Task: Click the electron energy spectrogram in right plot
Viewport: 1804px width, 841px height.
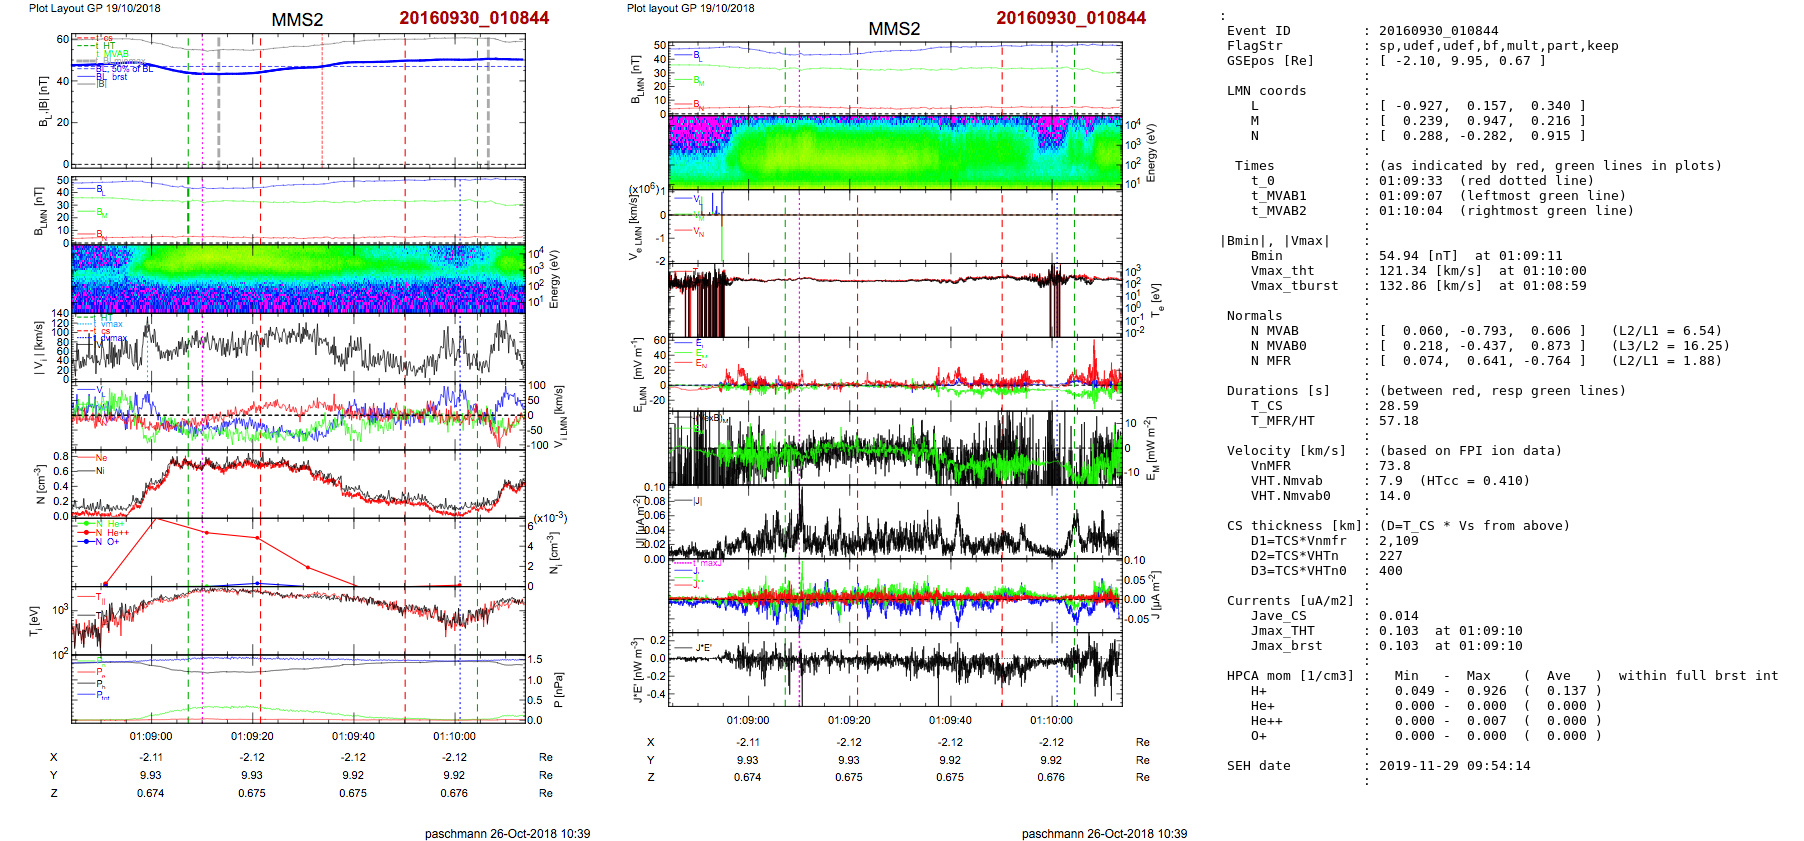Action: [x=895, y=152]
